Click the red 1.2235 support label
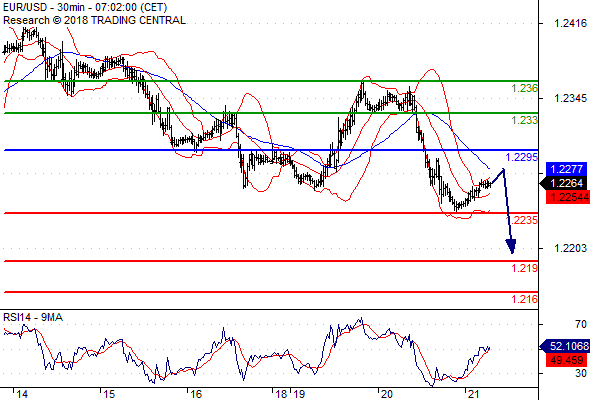The height and width of the screenshot is (400, 590). click(522, 220)
